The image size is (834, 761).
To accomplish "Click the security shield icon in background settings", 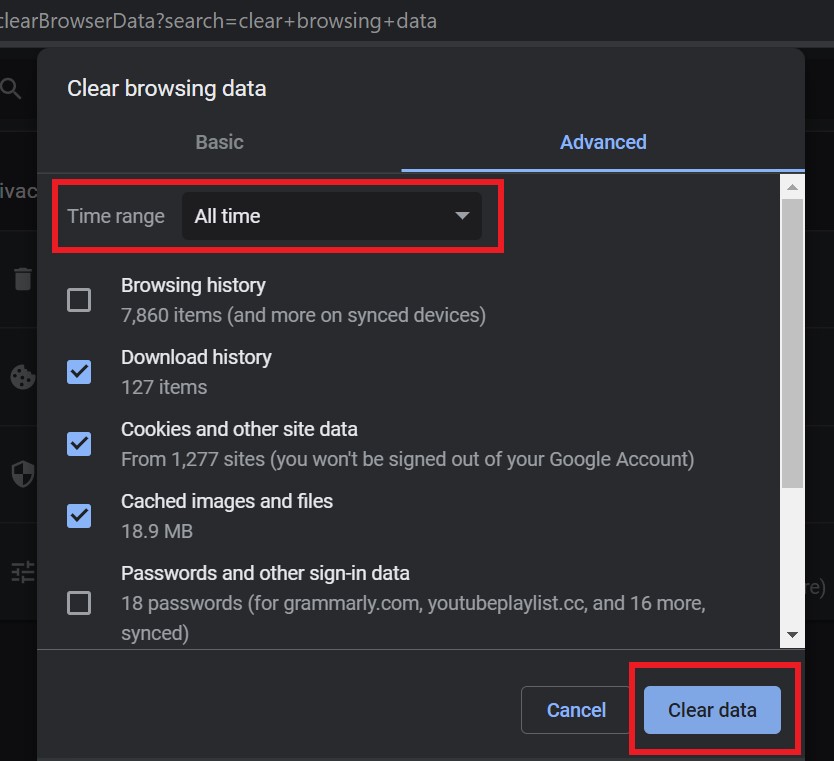I will click(x=23, y=474).
